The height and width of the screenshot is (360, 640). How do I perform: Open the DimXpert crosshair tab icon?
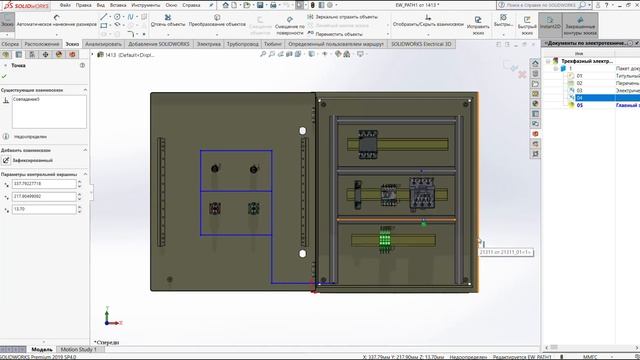pyautogui.click(x=45, y=54)
